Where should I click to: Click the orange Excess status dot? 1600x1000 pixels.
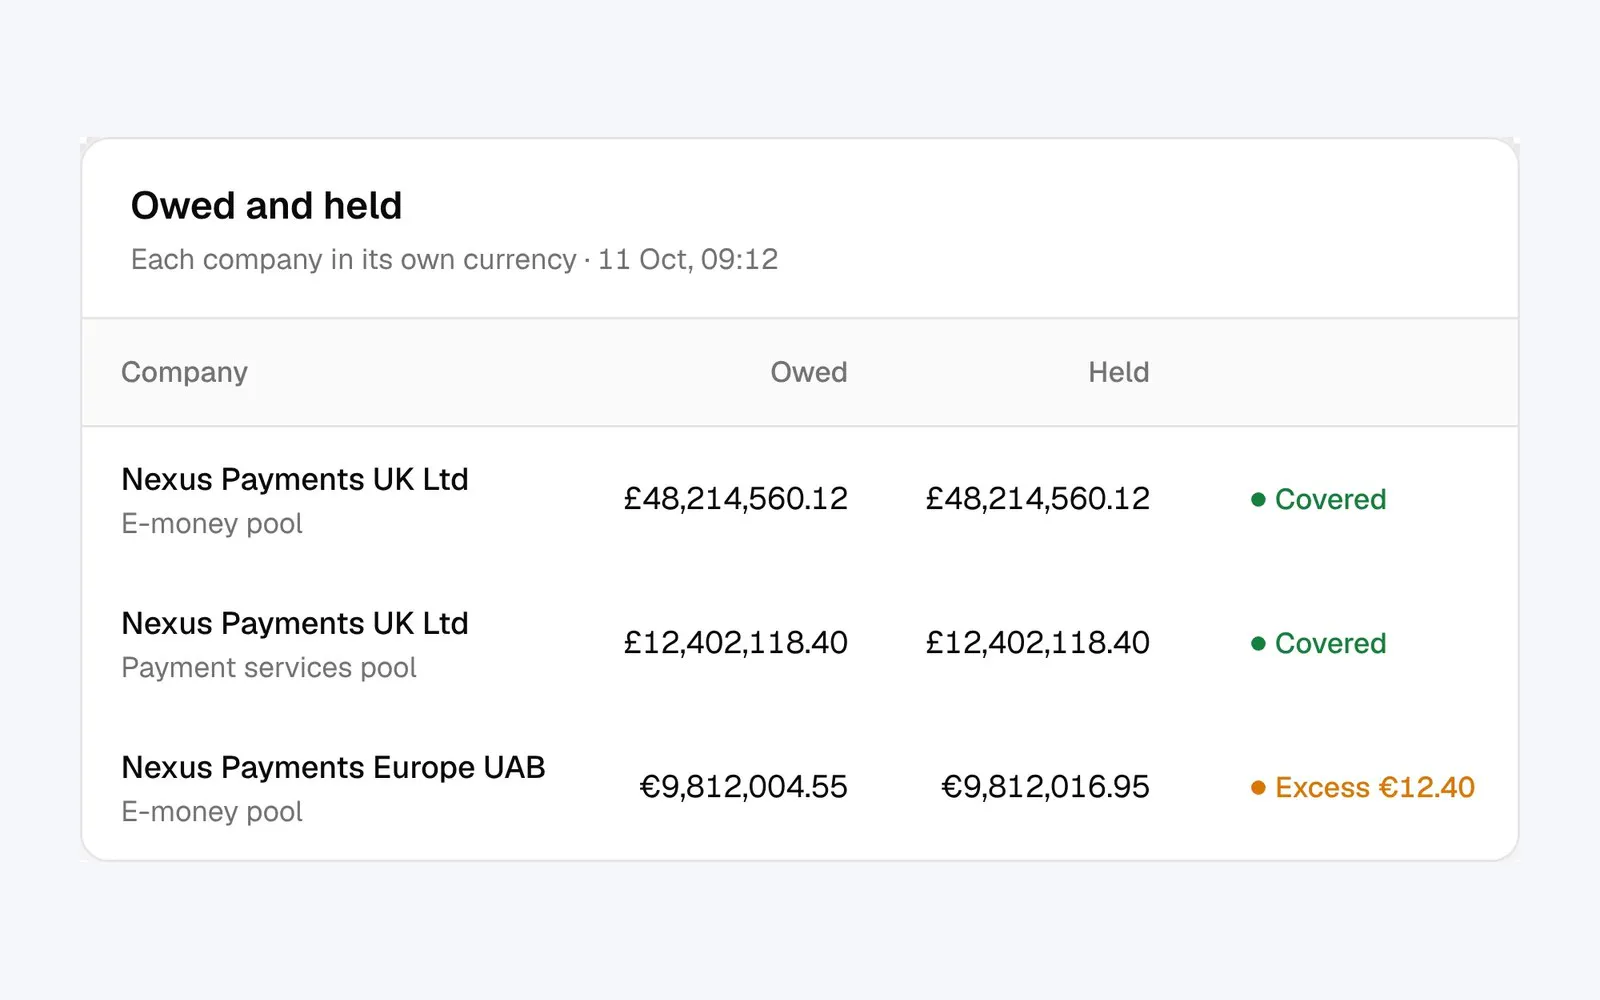coord(1258,788)
